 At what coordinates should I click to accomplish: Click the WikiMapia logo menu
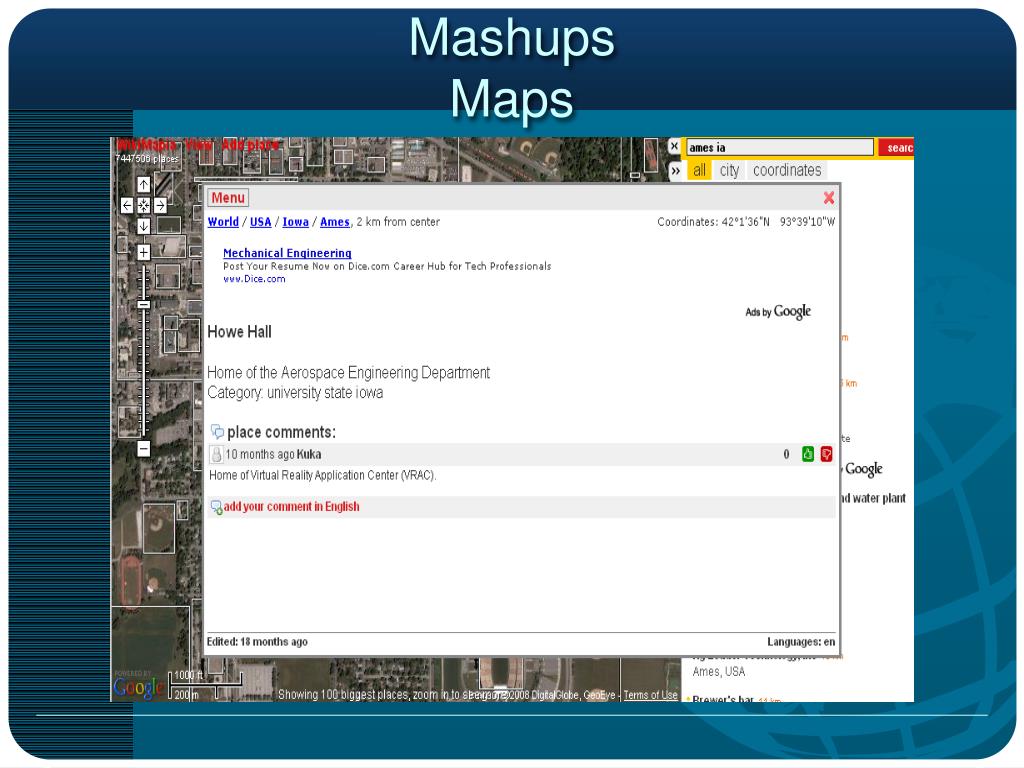pos(146,144)
